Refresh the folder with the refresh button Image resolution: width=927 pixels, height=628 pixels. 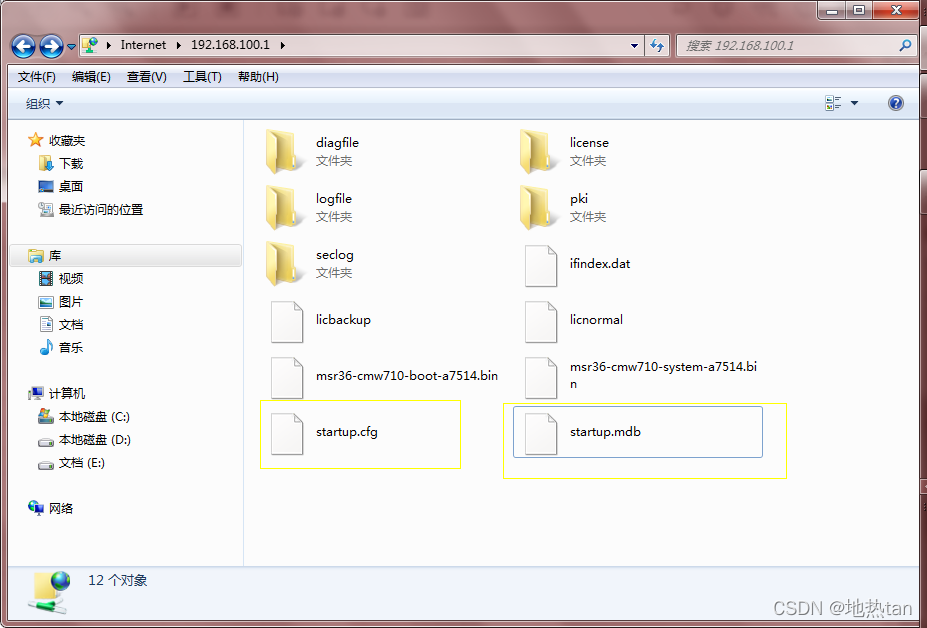656,46
